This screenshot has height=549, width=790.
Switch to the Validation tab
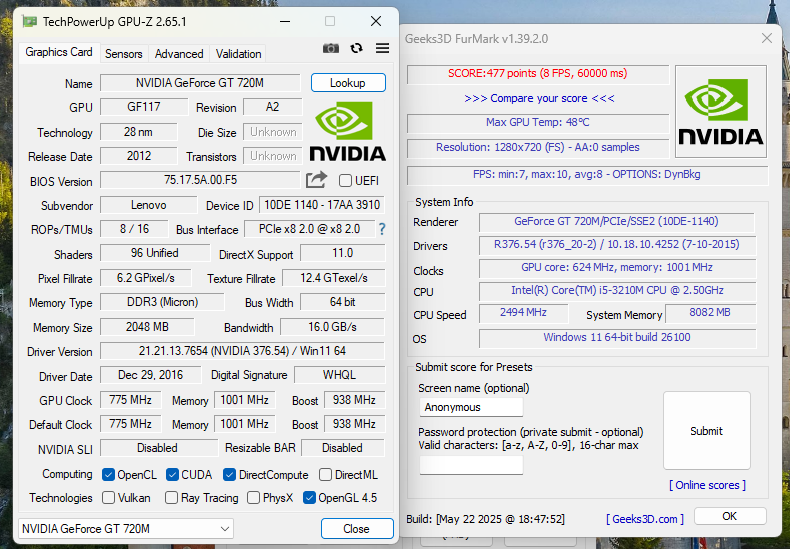[238, 54]
